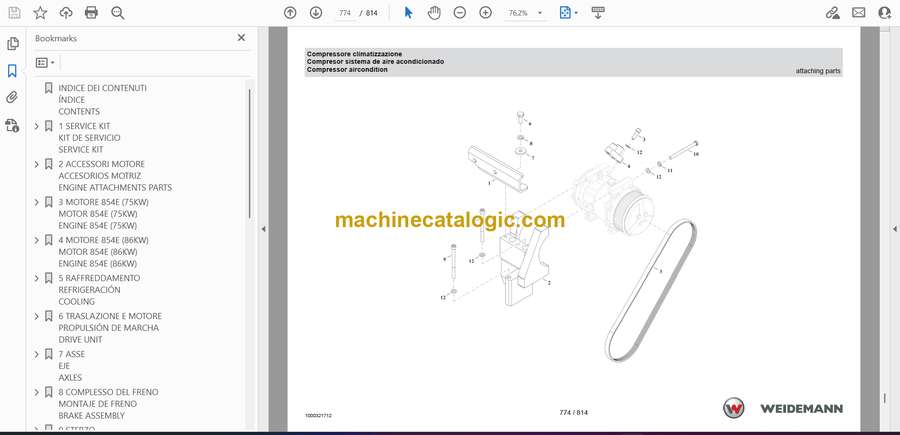Activate the hand pan tool
Screen dimensions: 900x435
(x=434, y=13)
